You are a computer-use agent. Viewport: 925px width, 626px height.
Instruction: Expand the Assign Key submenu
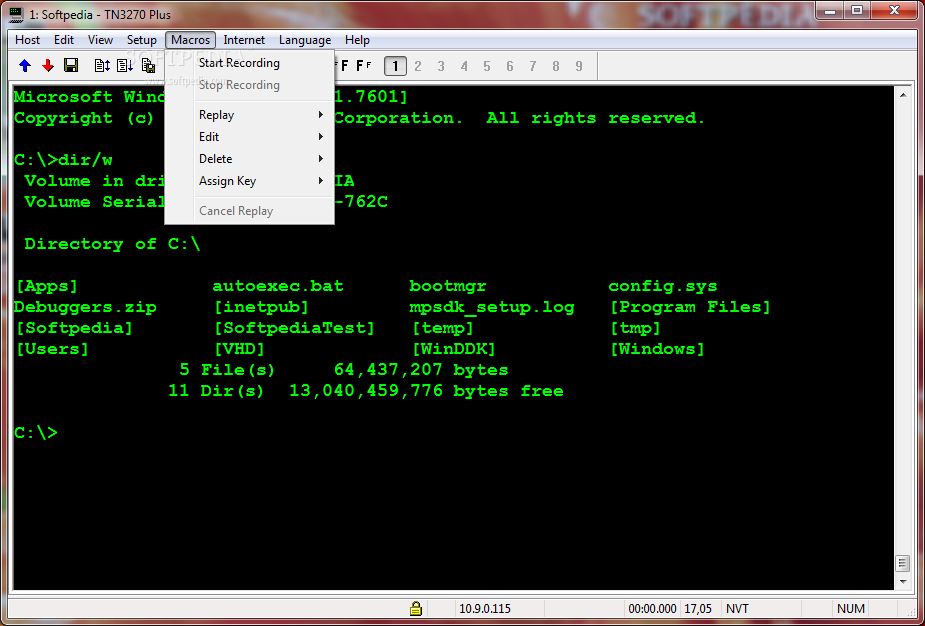click(250, 181)
